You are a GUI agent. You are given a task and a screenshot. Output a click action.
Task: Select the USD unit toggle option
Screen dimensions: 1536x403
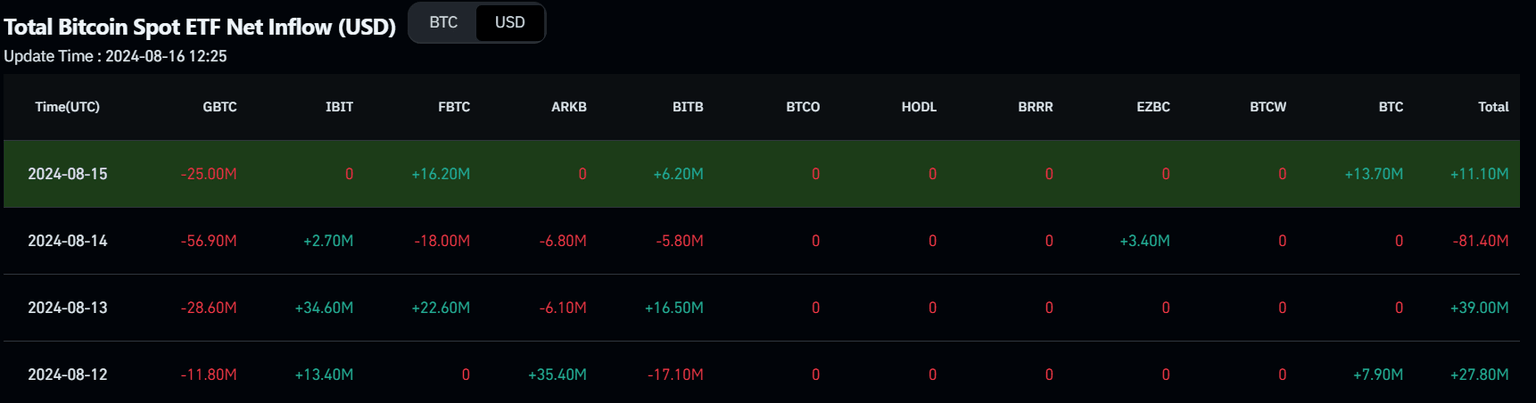[510, 22]
